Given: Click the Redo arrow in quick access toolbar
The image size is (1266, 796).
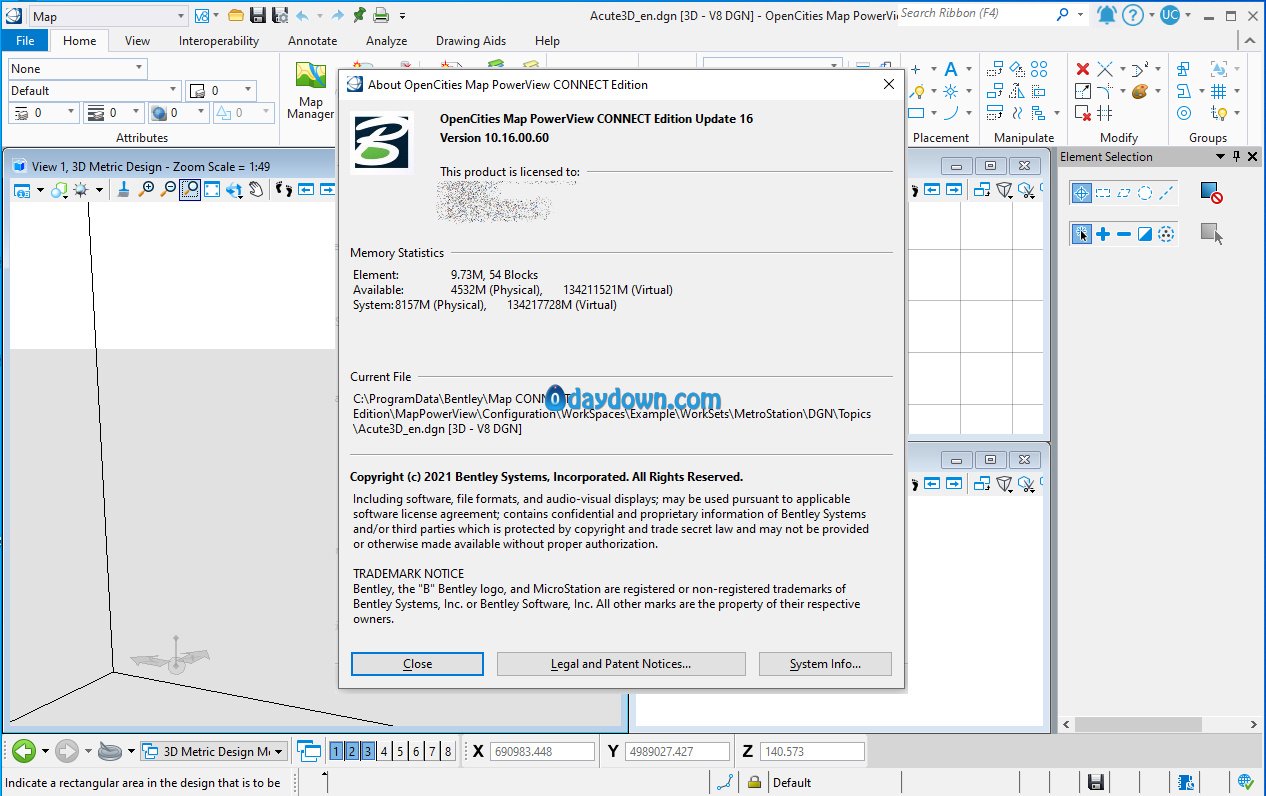Looking at the screenshot, I should [337, 15].
